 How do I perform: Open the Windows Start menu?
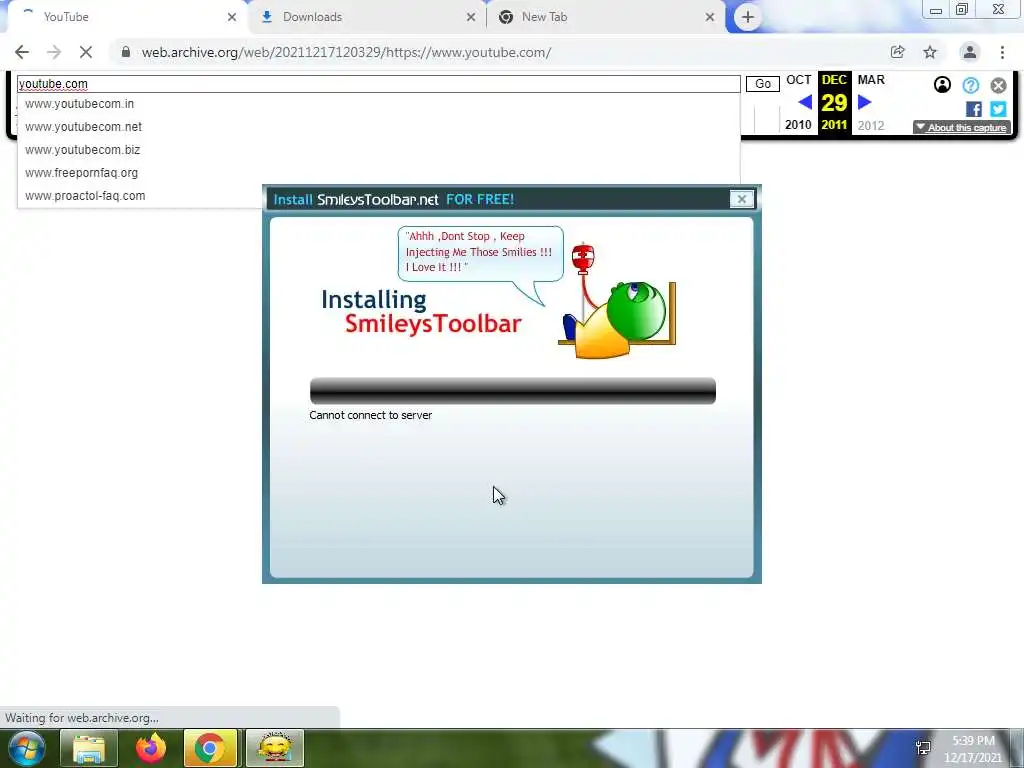[x=25, y=748]
